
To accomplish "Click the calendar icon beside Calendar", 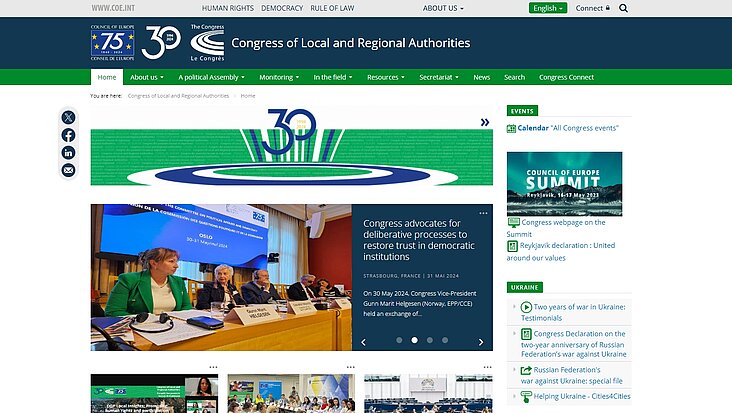I will [511, 128].
